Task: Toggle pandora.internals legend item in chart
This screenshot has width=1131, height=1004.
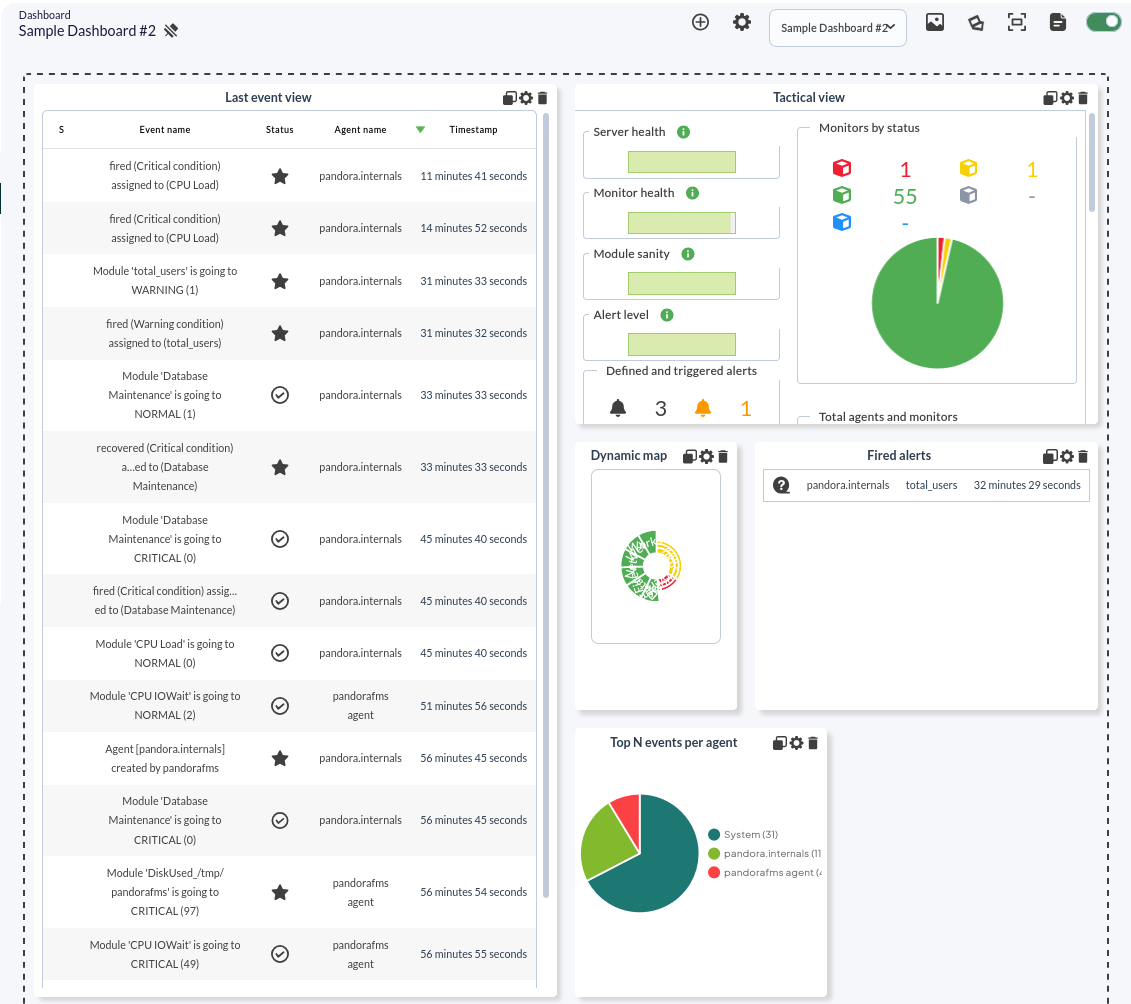Action: (765, 853)
